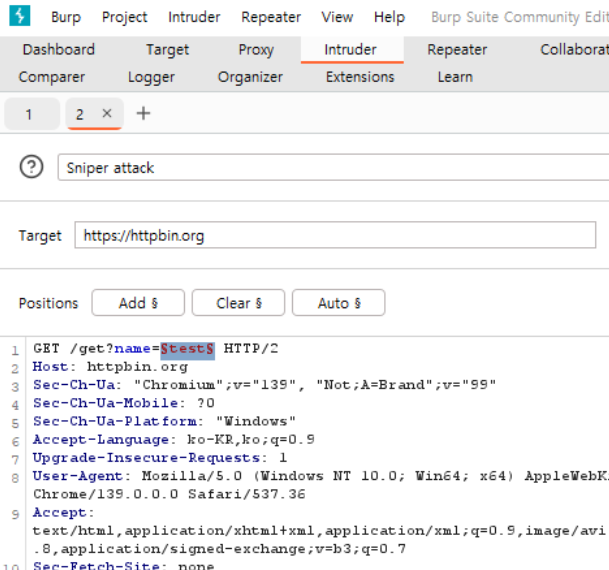The image size is (609, 570).
Task: Open the Learn tab
Action: (x=455, y=77)
